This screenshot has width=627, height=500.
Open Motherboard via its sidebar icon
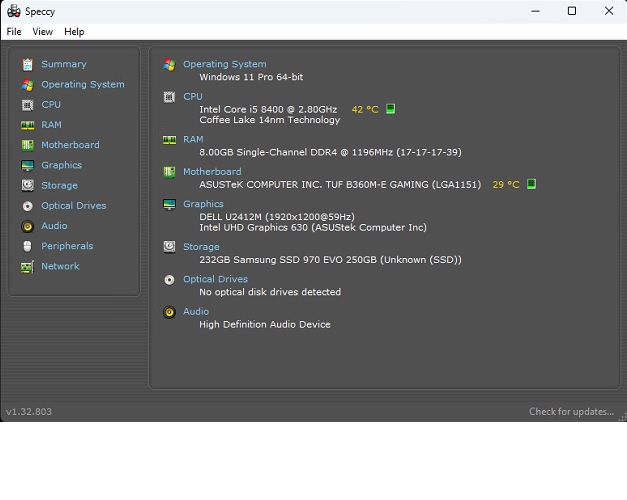point(28,145)
